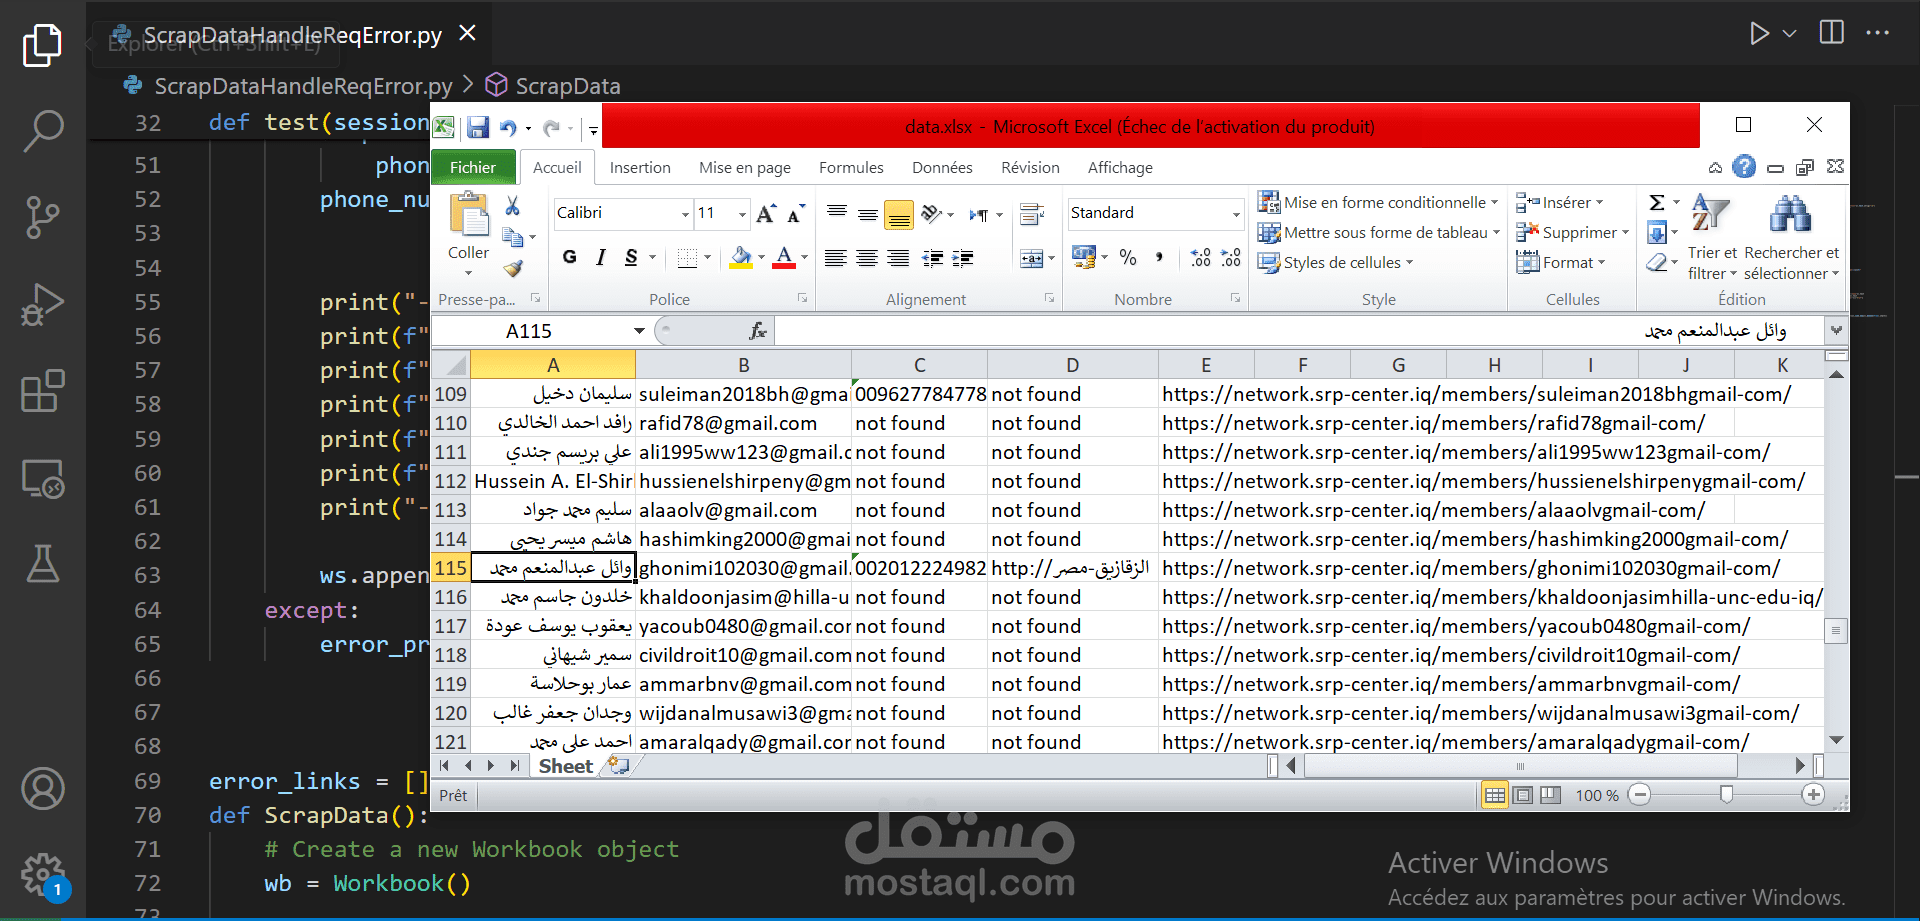Image resolution: width=1920 pixels, height=921 pixels.
Task: Click the increase decimal icon
Action: [1201, 258]
